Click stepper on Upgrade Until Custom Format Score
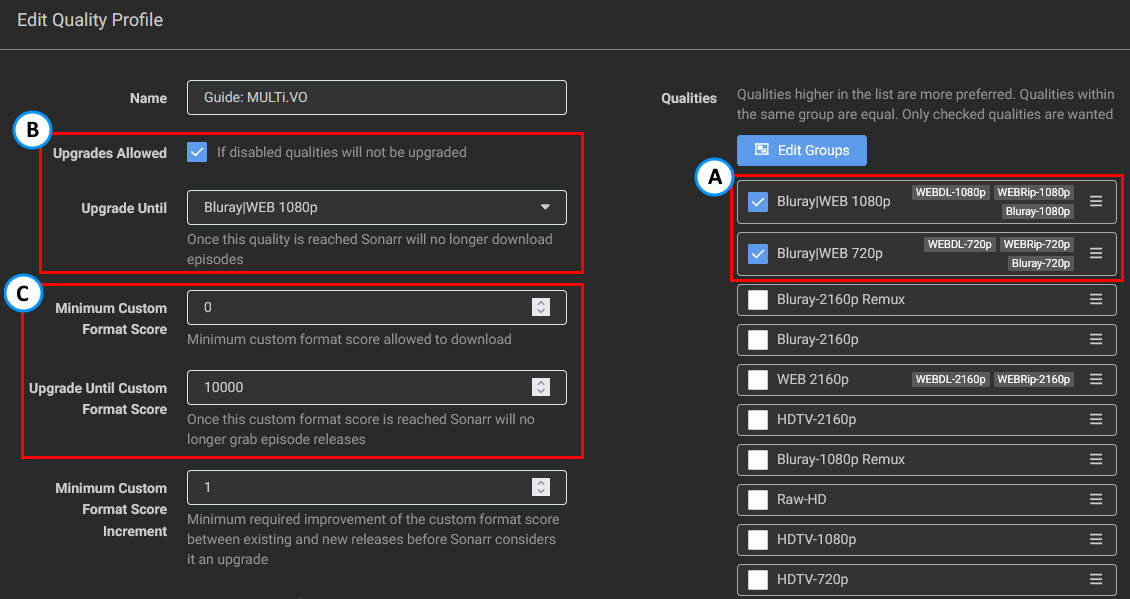Viewport: 1130px width, 599px height. click(541, 387)
